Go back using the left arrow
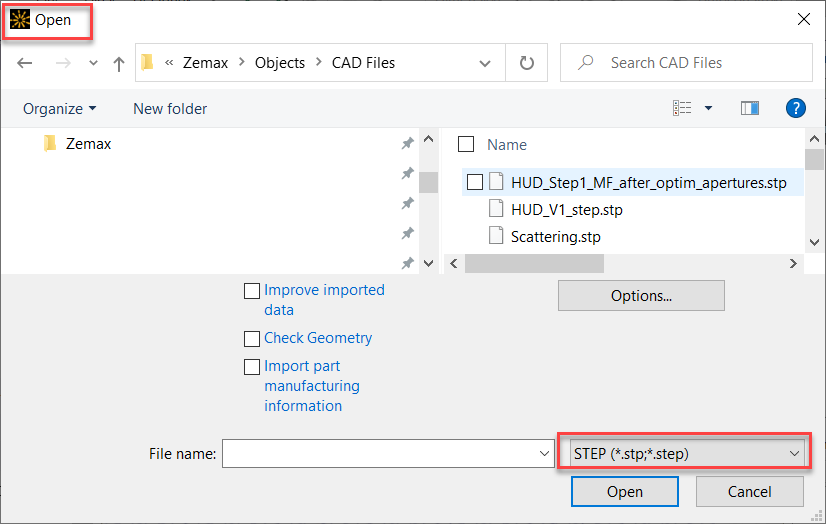Image resolution: width=826 pixels, height=524 pixels. [25, 63]
